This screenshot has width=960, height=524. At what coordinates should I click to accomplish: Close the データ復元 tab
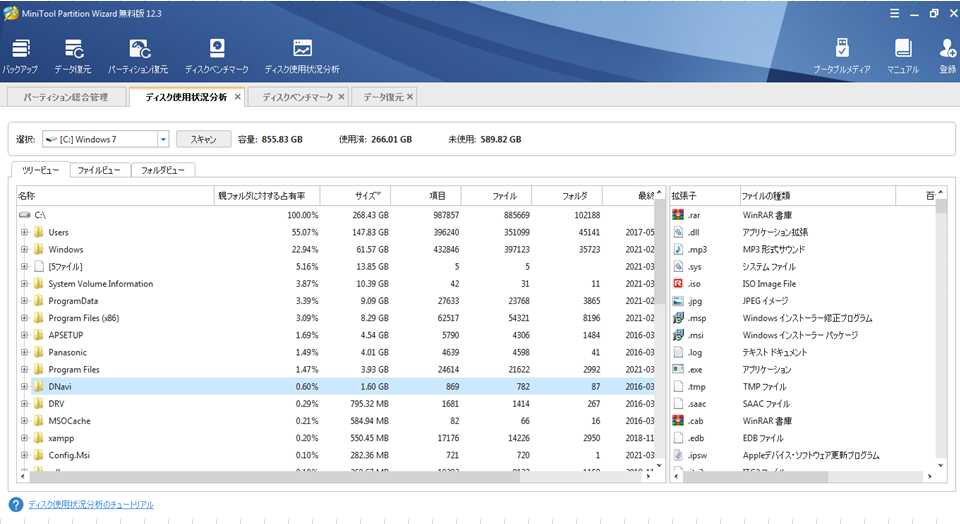410,97
